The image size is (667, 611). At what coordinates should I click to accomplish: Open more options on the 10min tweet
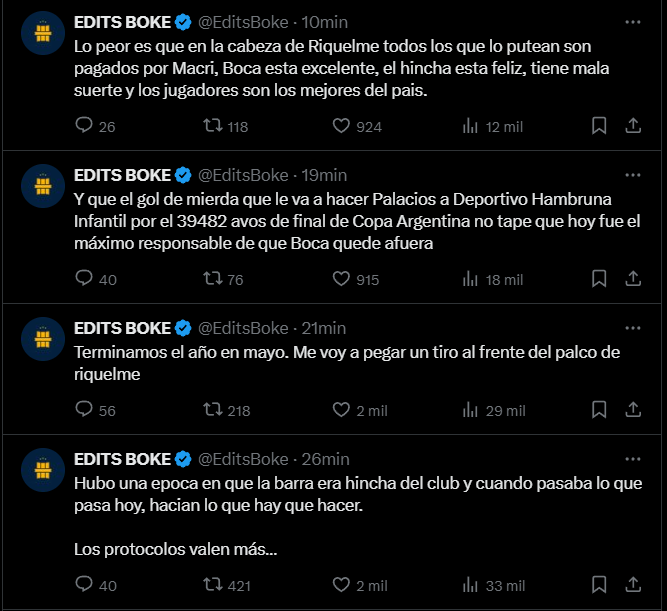(x=633, y=22)
